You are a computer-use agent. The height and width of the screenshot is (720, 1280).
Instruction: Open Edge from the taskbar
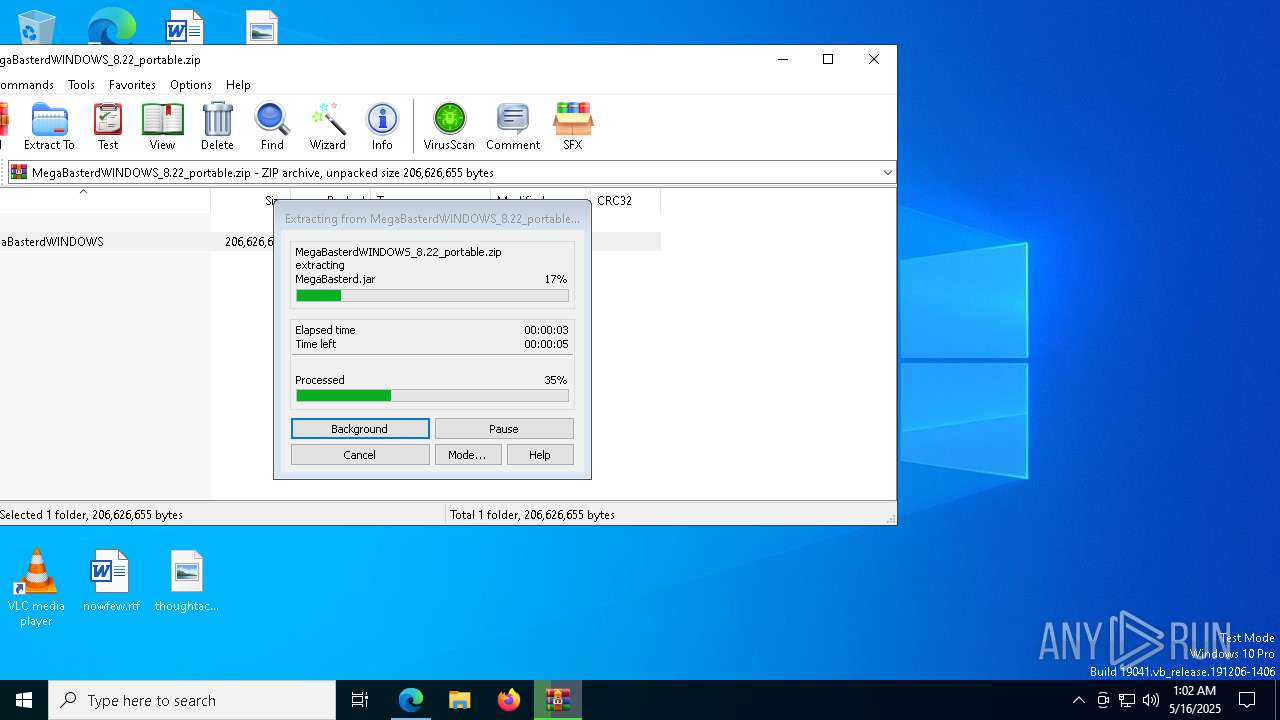[411, 700]
